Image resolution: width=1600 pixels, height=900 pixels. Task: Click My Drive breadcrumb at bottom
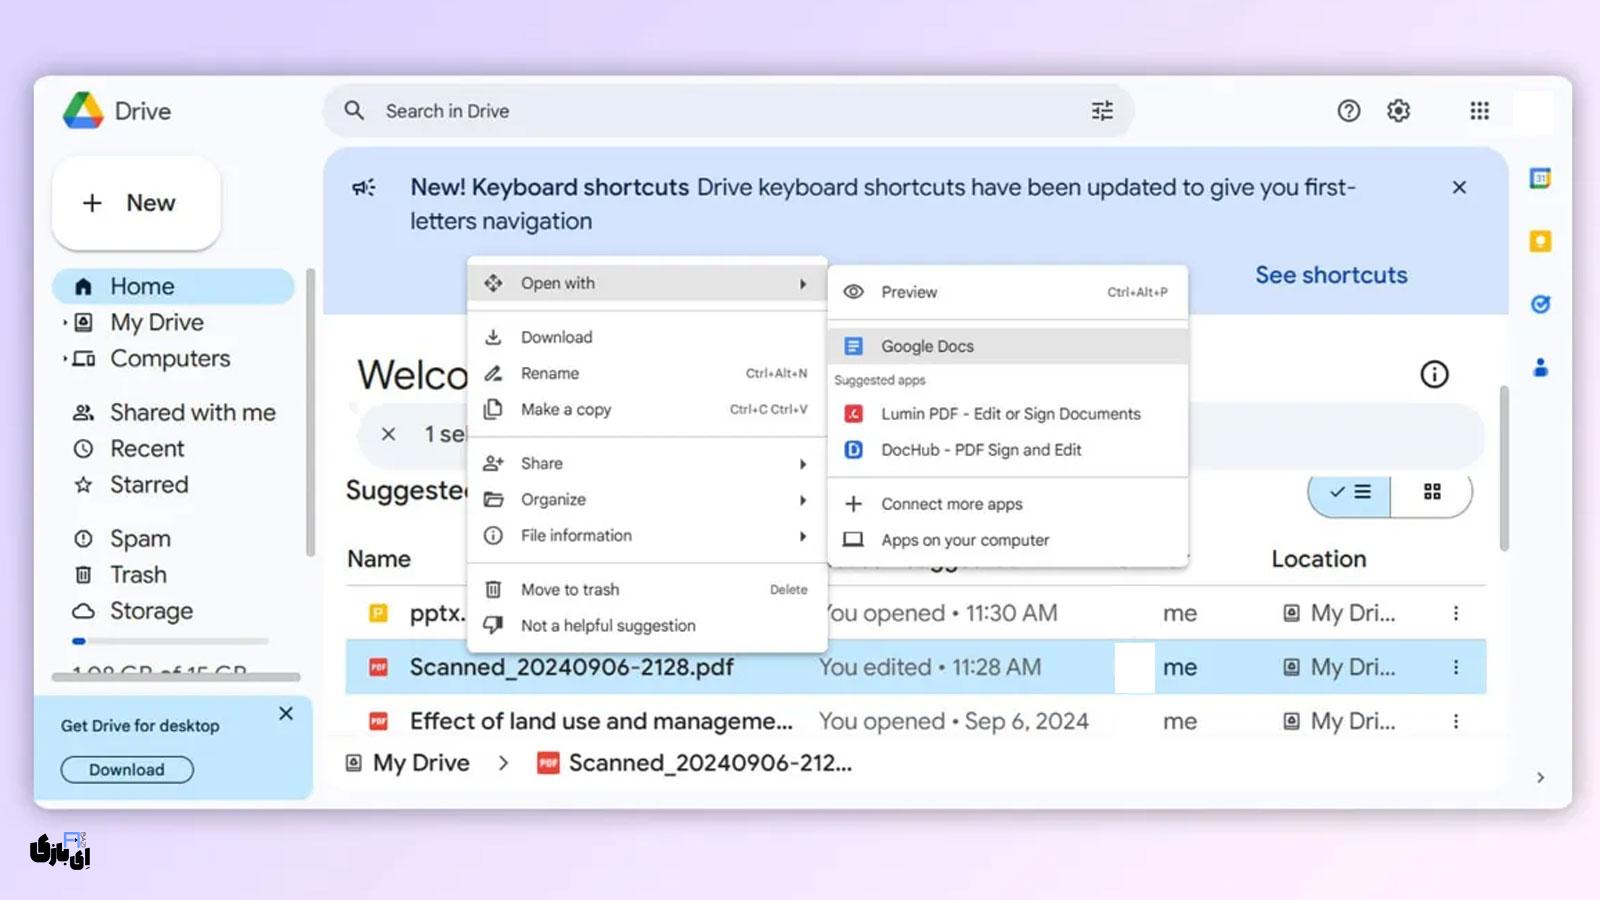point(421,763)
